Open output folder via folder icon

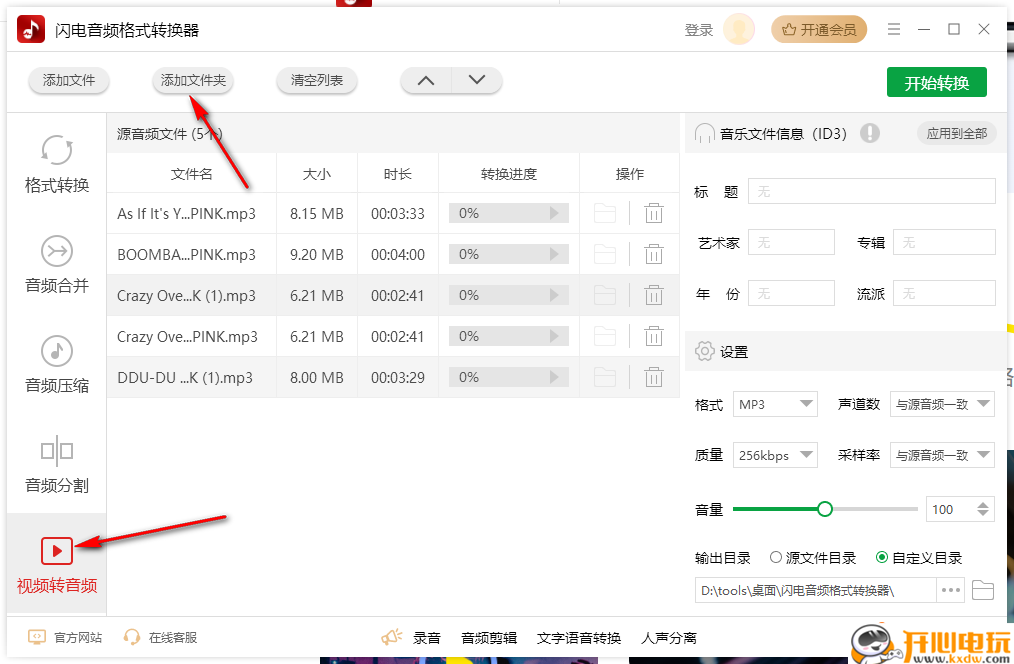click(x=983, y=591)
